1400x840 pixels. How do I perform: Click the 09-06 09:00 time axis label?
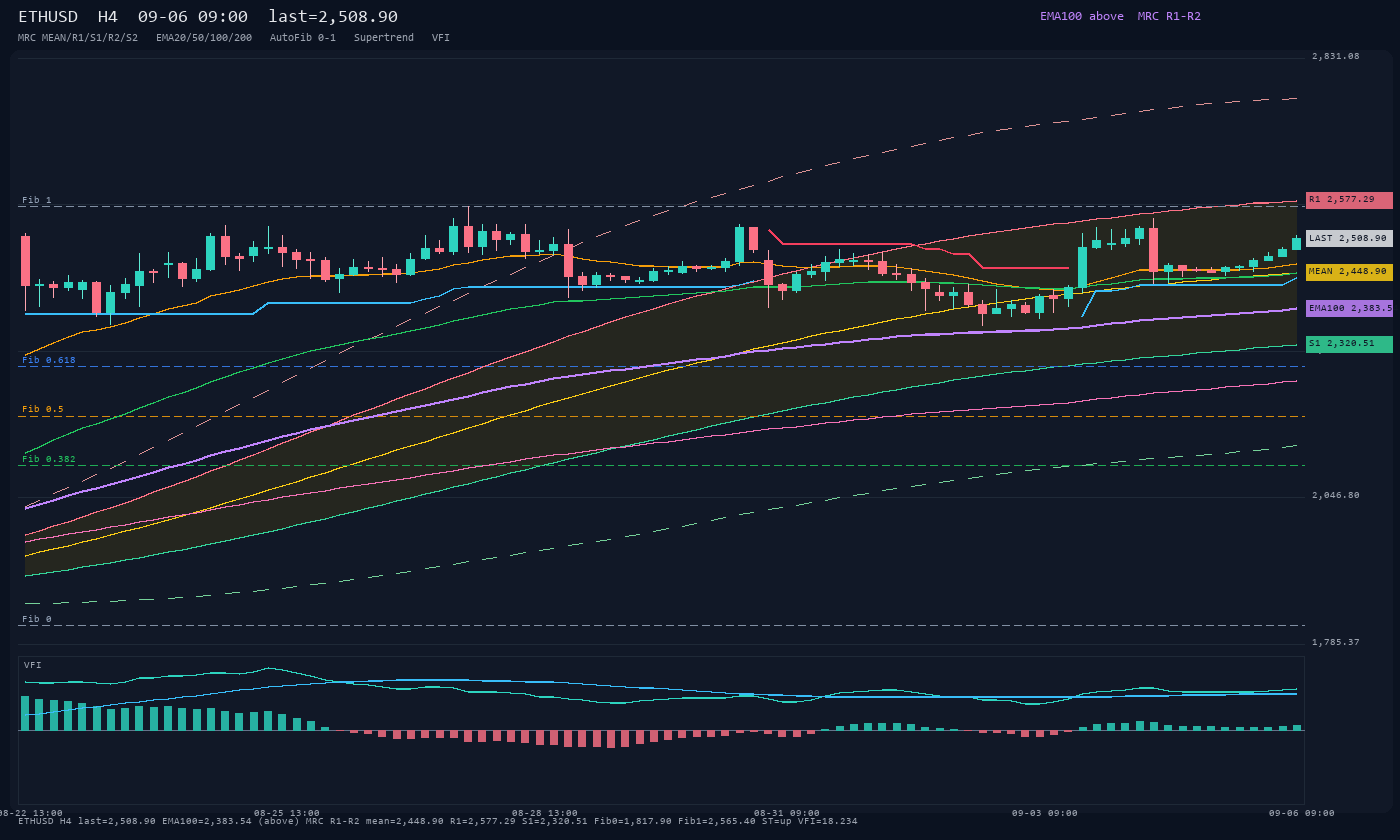(x=1303, y=813)
